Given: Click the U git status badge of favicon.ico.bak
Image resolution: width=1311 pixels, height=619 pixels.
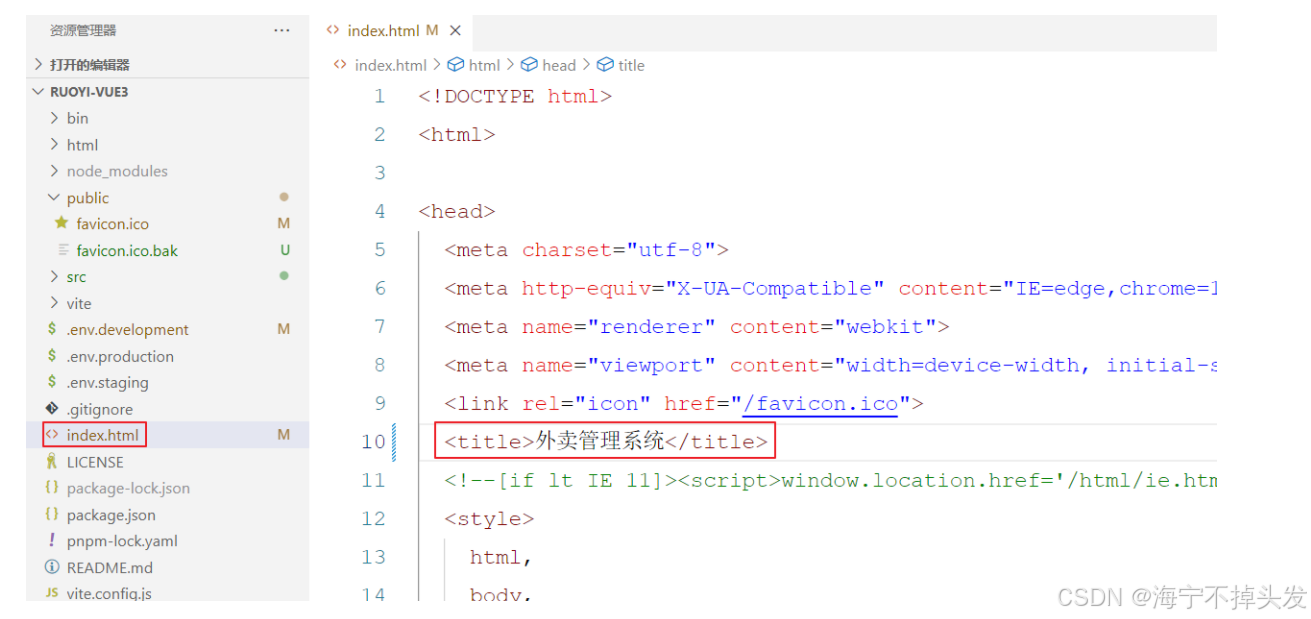Looking at the screenshot, I should 285,250.
